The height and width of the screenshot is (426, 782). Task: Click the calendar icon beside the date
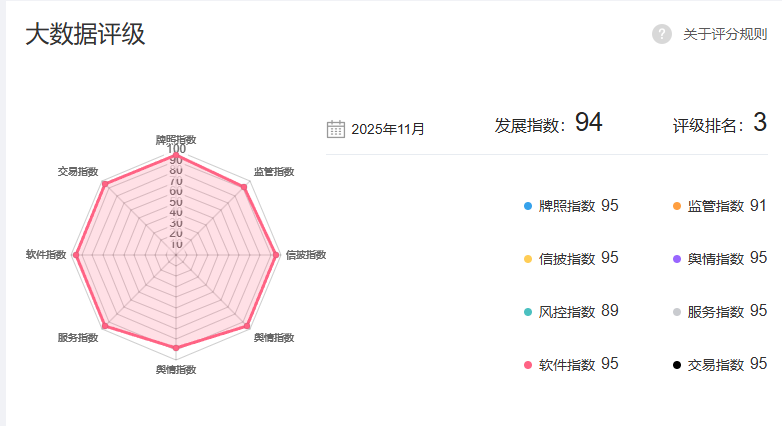(x=336, y=129)
